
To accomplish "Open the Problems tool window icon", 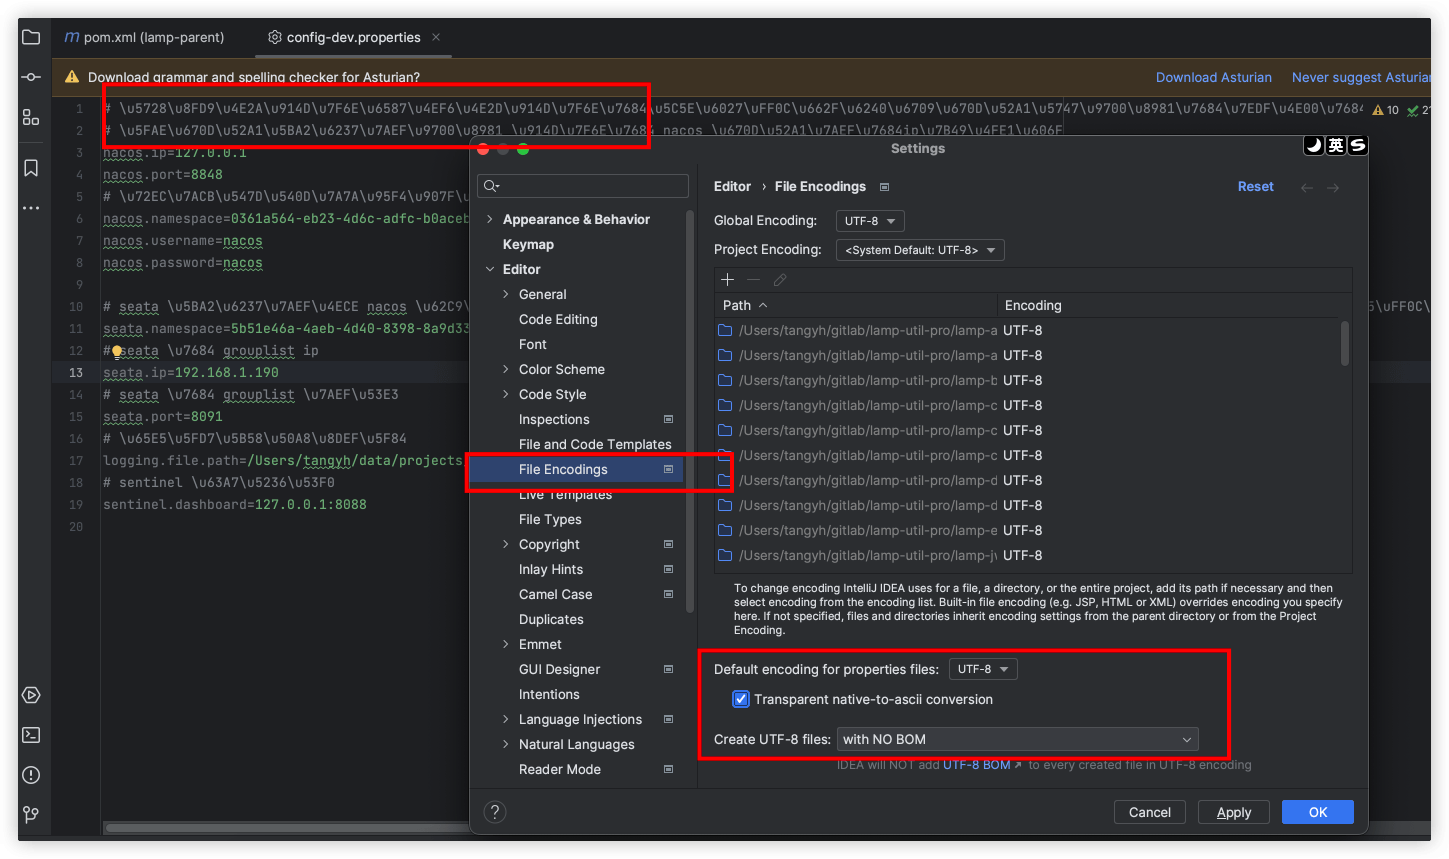I will [x=31, y=775].
